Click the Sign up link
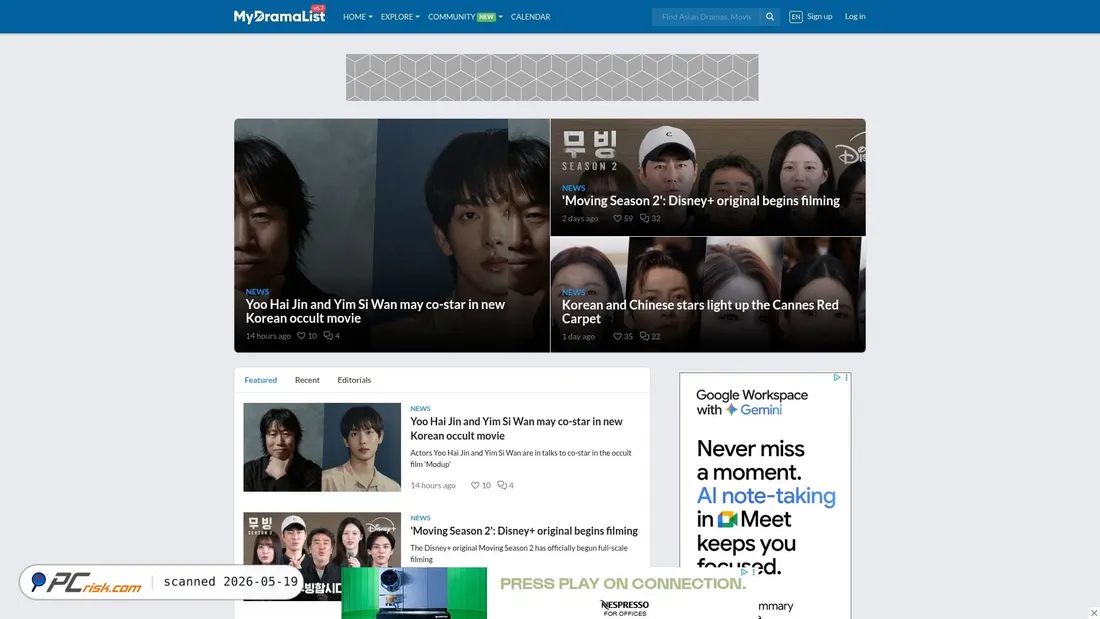Viewport: 1100px width, 619px height. click(x=819, y=16)
